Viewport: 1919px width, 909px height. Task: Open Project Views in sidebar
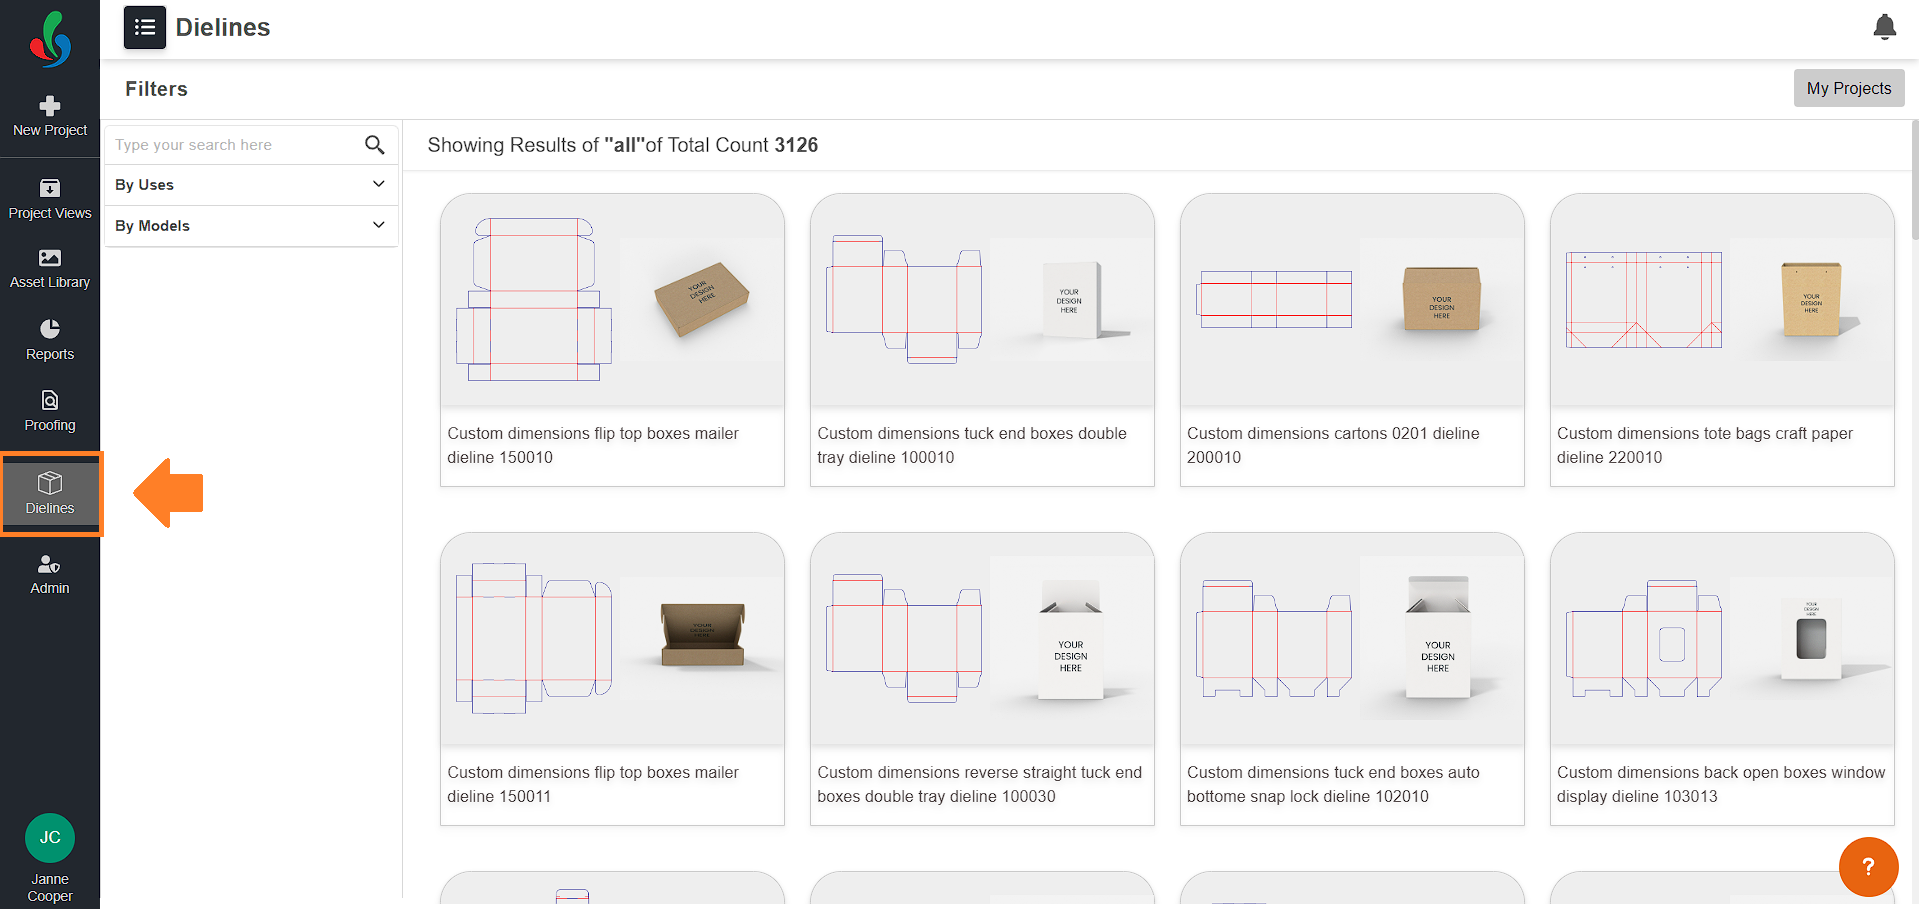coord(50,200)
